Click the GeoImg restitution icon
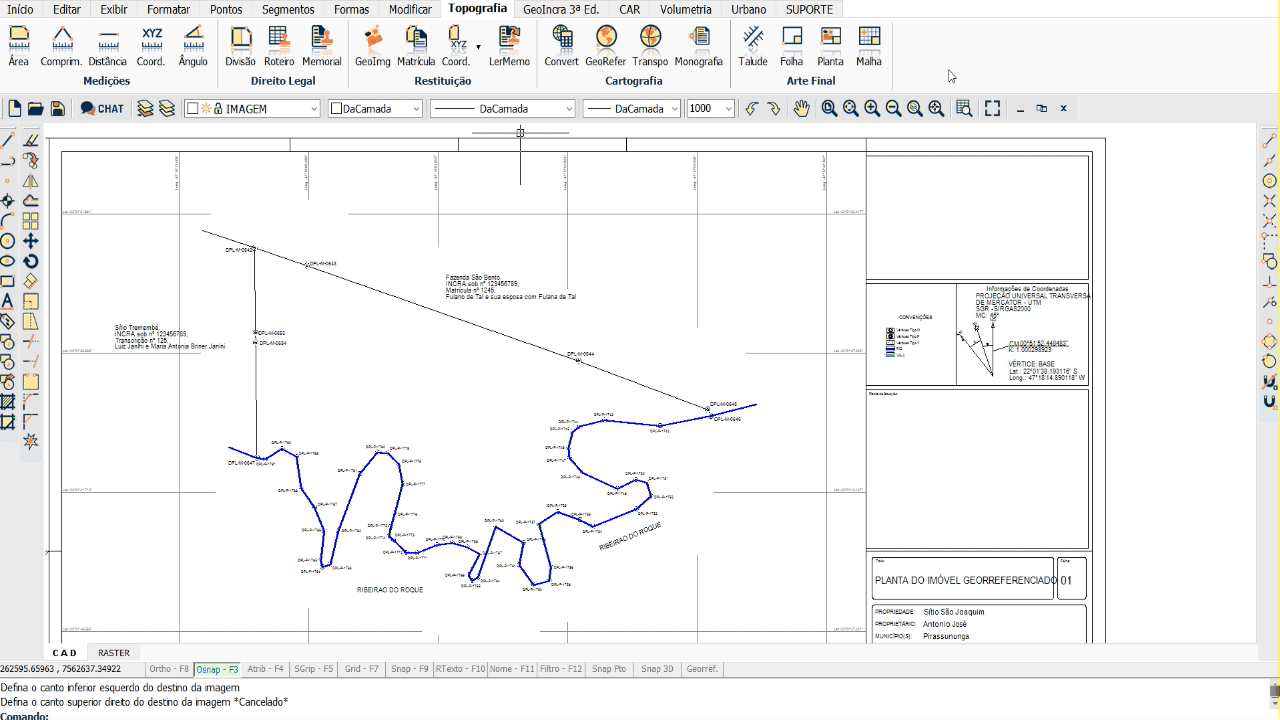 (x=372, y=46)
